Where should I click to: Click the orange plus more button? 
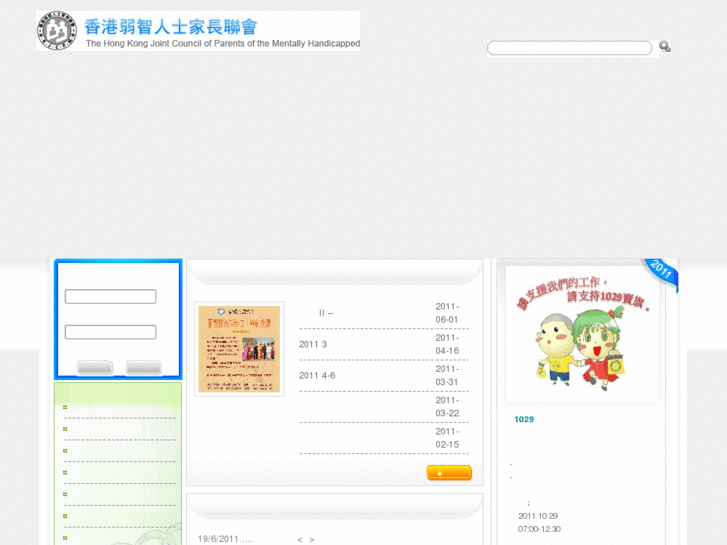click(449, 473)
